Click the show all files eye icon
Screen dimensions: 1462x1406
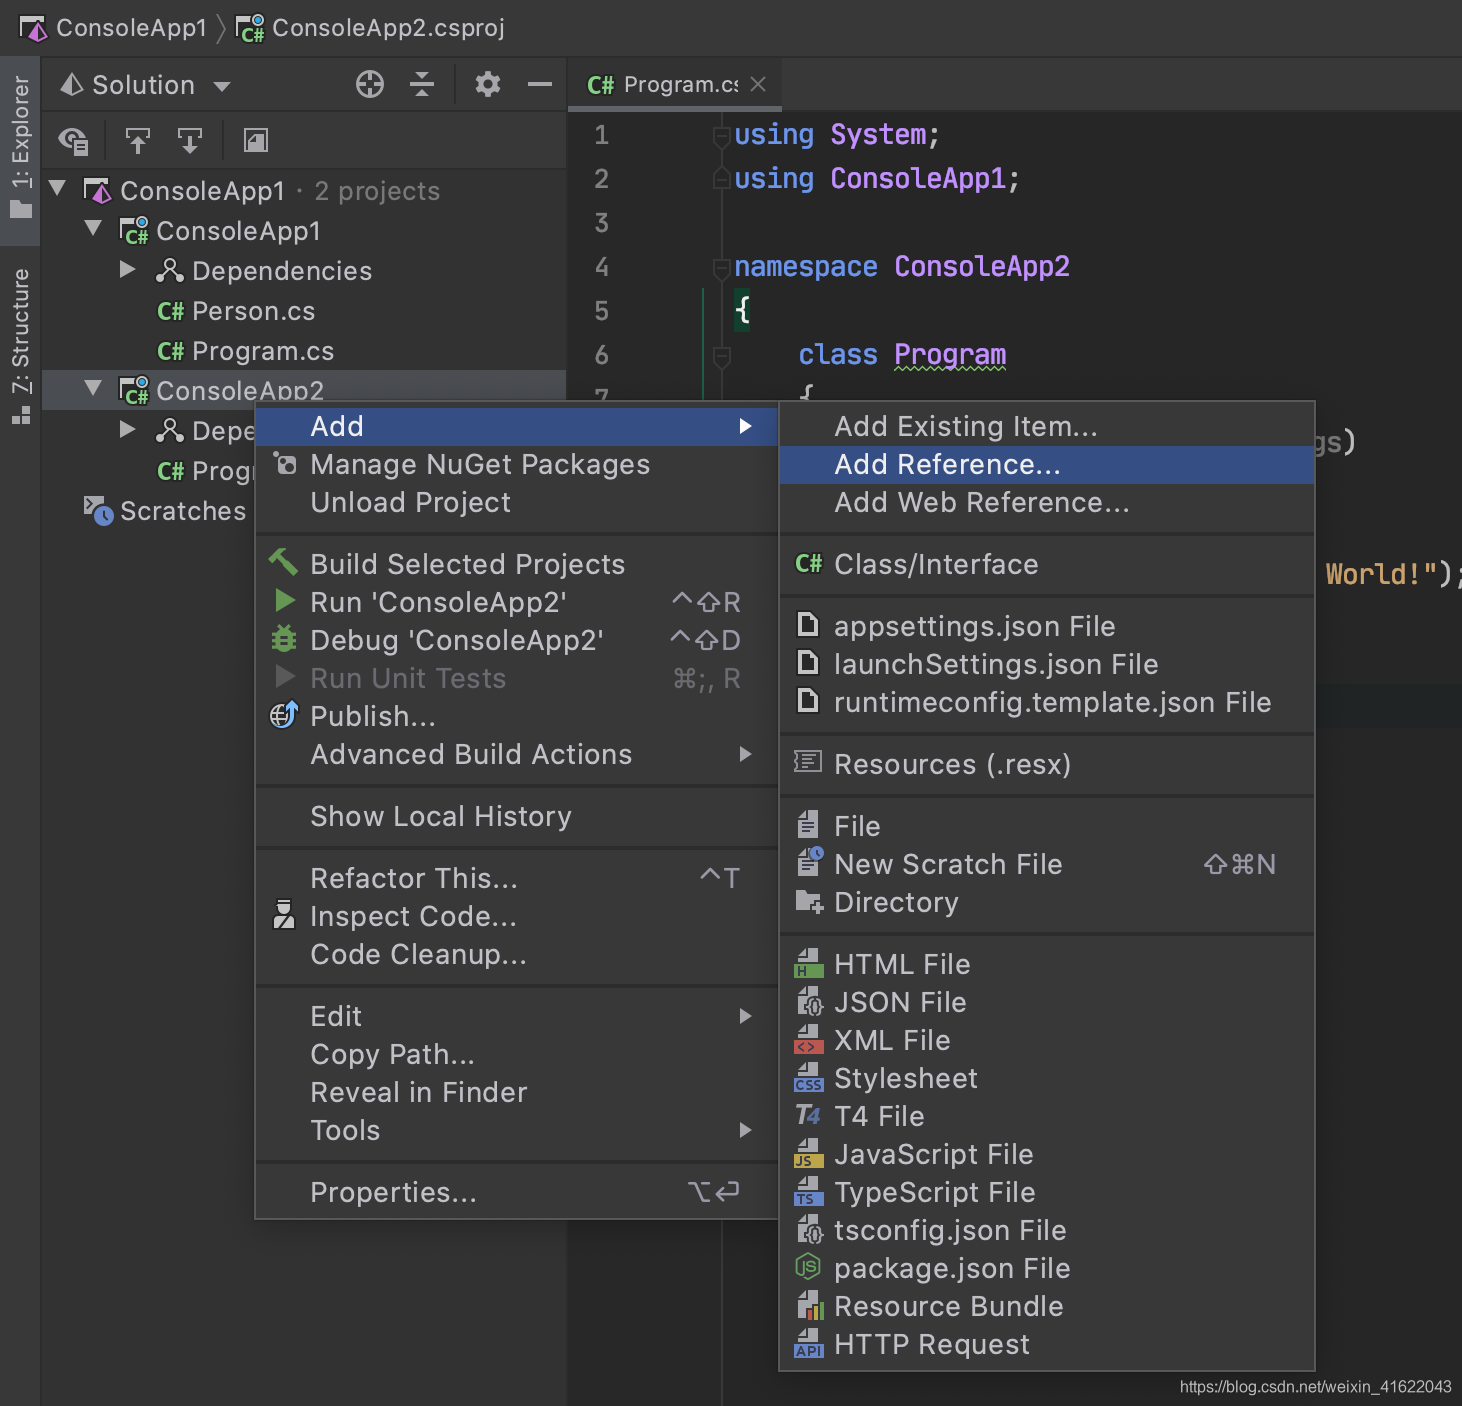click(x=74, y=141)
